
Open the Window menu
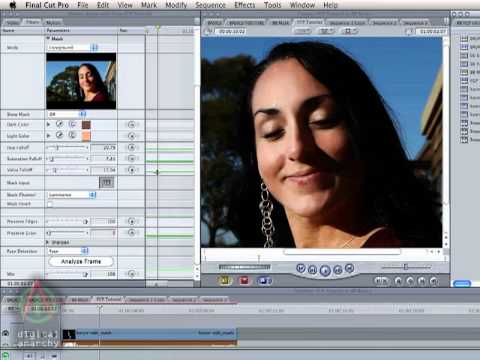pyautogui.click(x=302, y=5)
